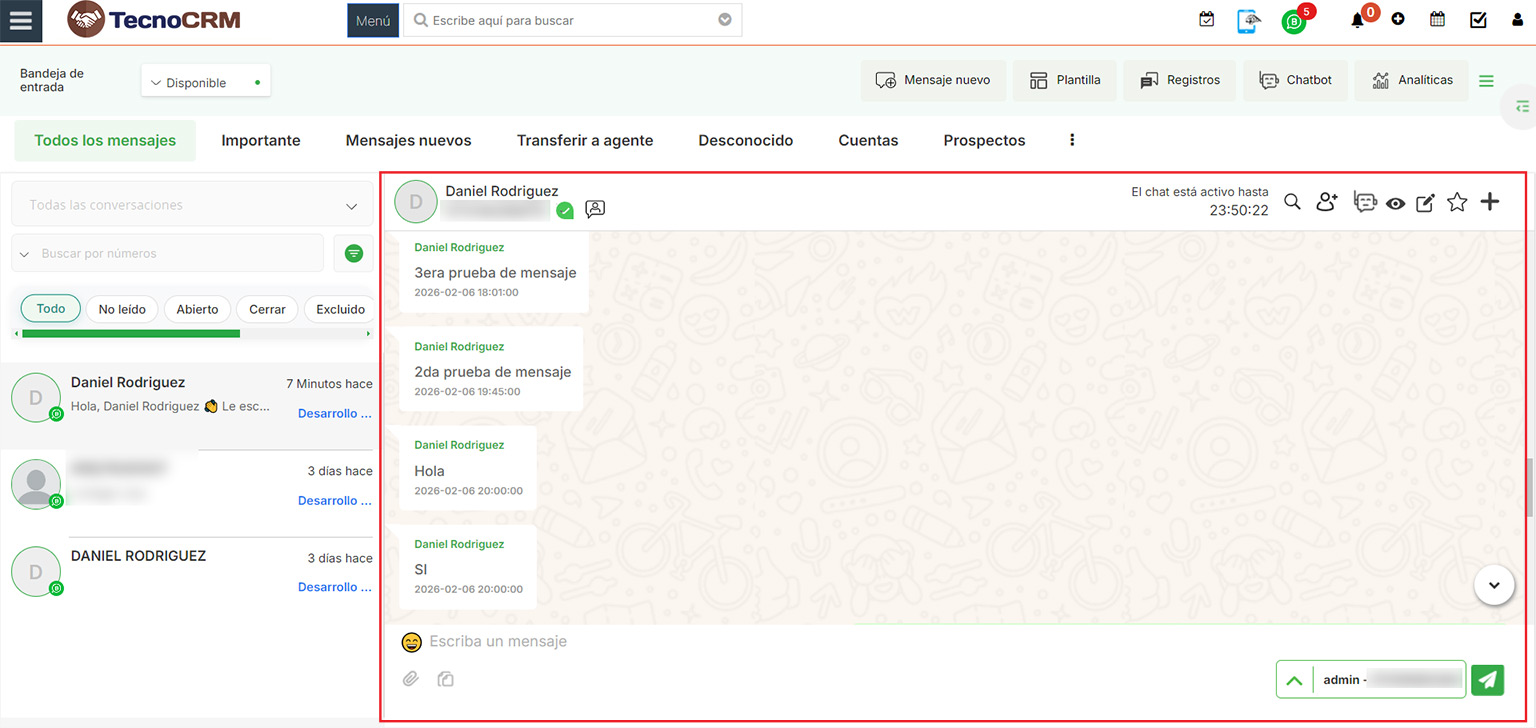Toggle the eye visibility icon in chat header

[x=1395, y=203]
